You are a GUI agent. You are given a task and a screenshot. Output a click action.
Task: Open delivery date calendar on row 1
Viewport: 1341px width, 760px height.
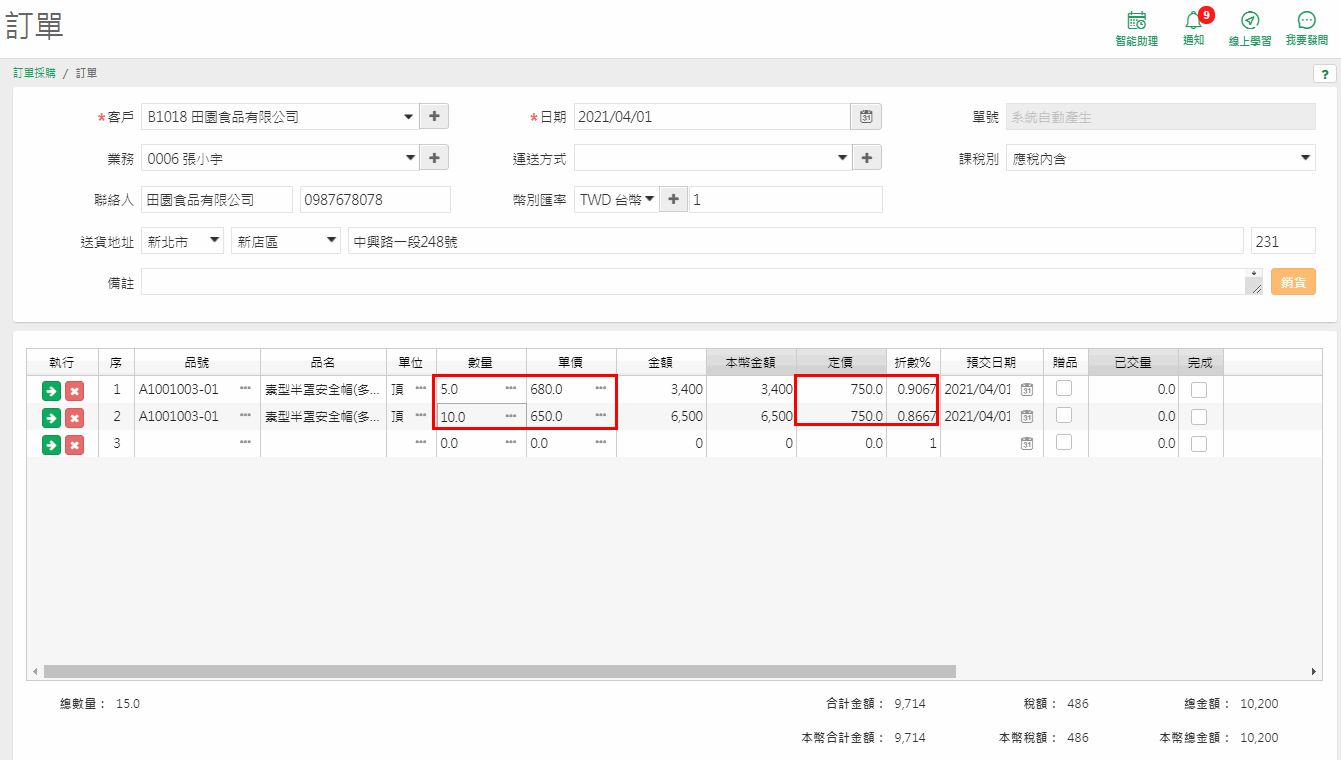(1026, 389)
